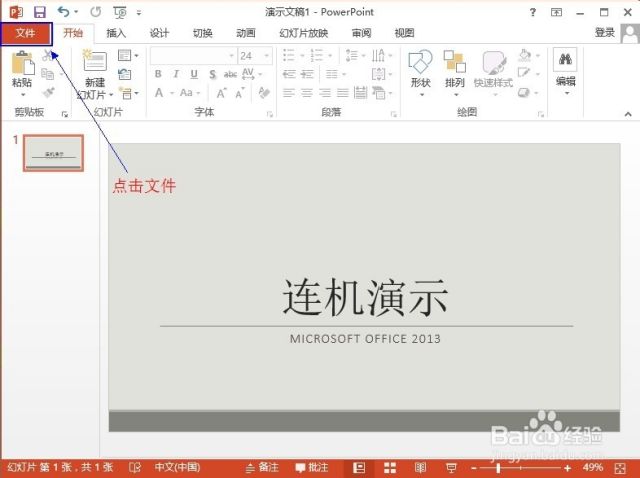
Task: Toggle Italic formatting
Action: pyautogui.click(x=176, y=74)
